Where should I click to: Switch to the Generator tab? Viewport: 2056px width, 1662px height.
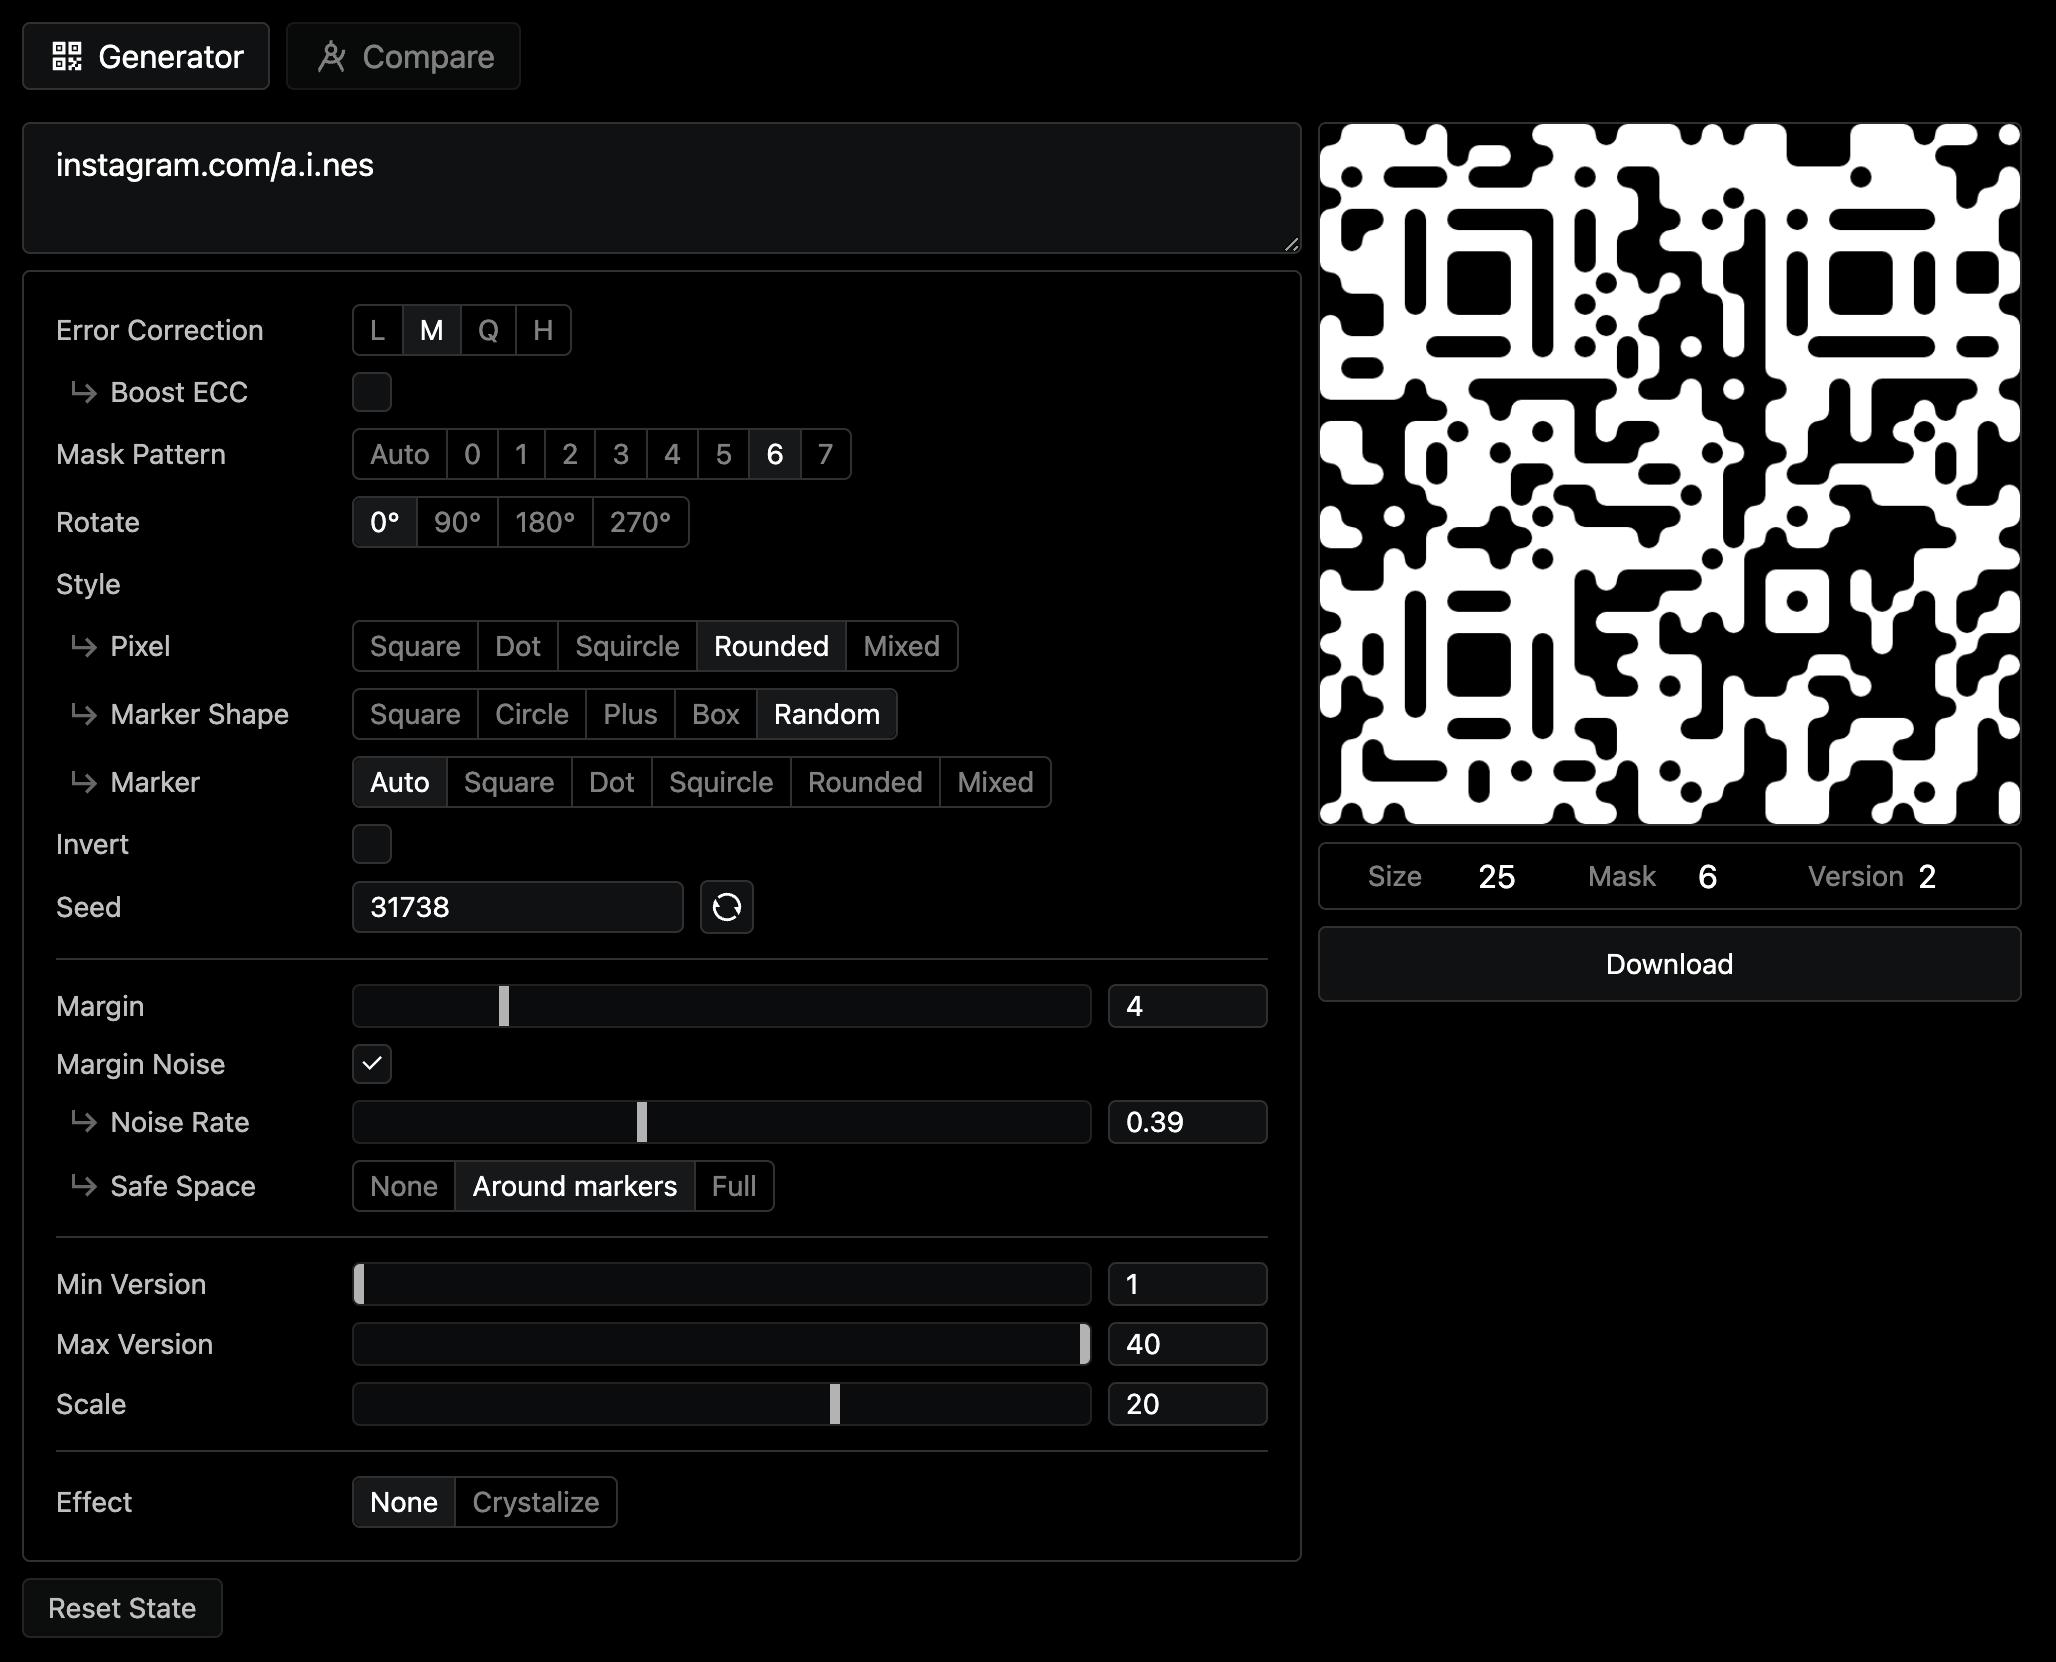coord(146,56)
